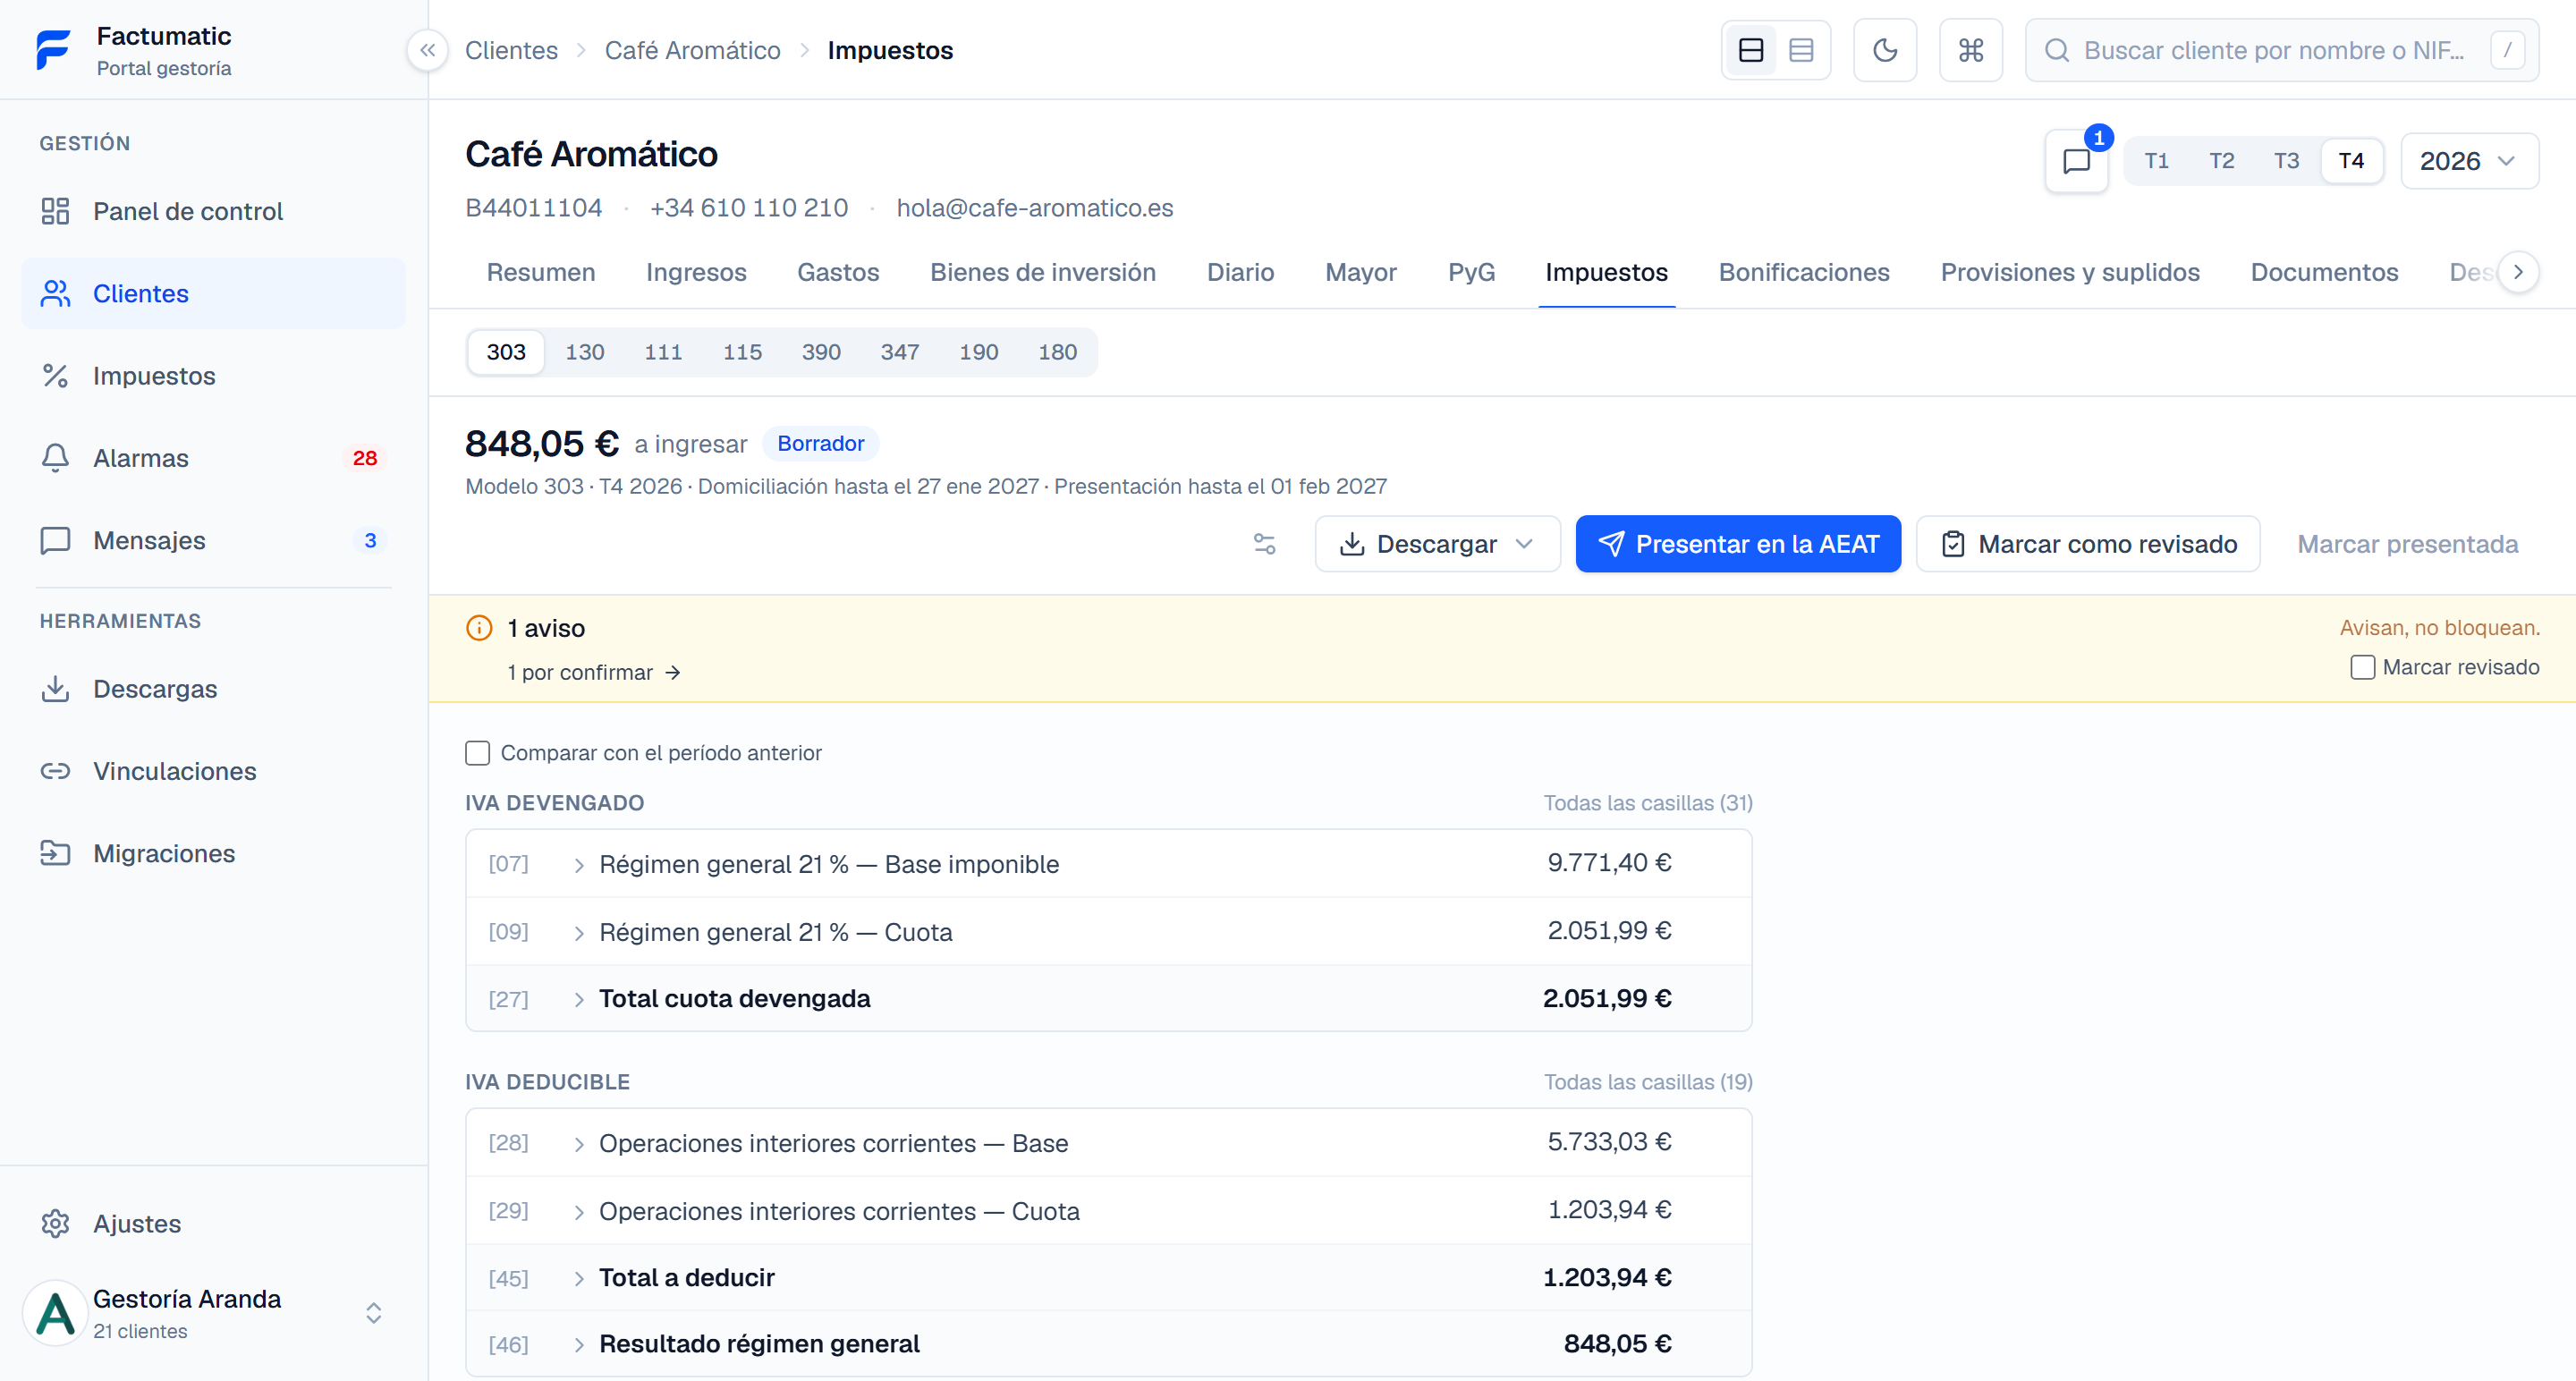Open Descargas in the sidebar
The image size is (2576, 1381).
(x=214, y=689)
